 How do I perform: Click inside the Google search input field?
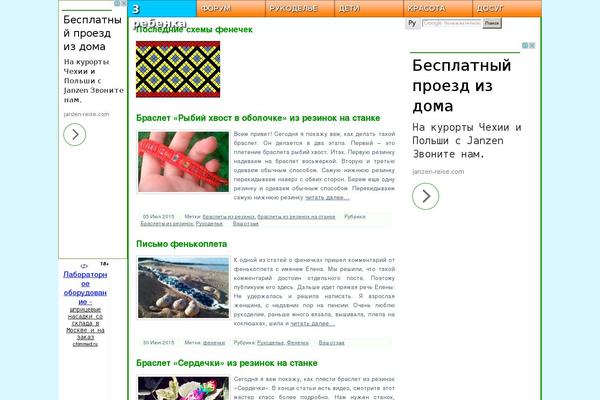[451, 23]
